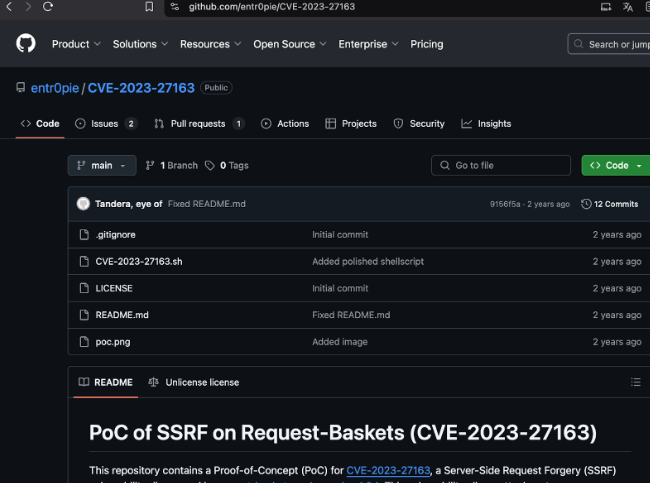The height and width of the screenshot is (483, 650).
Task: Click the cast/screen icon in the address bar
Action: pos(606,7)
